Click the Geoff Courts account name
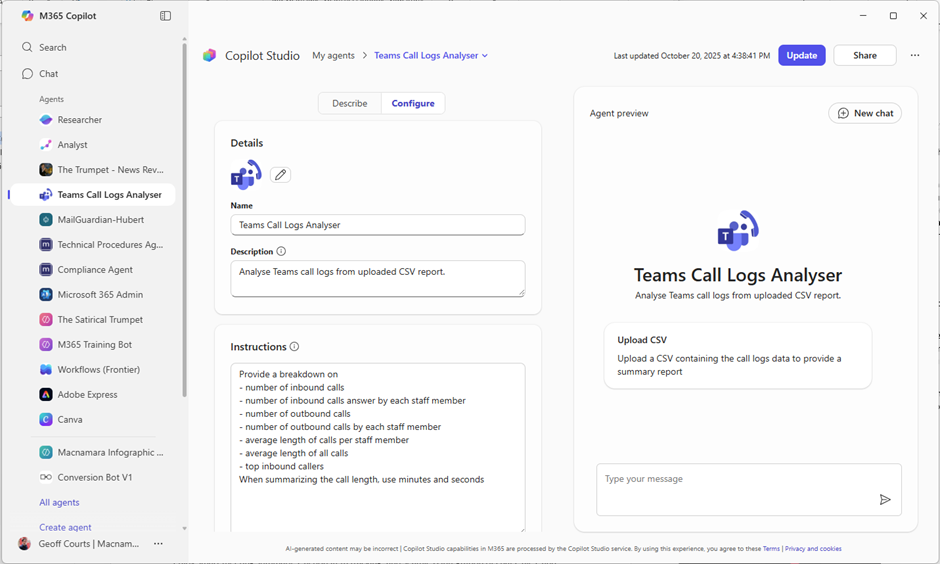Screen dimensions: 940x564 point(89,544)
